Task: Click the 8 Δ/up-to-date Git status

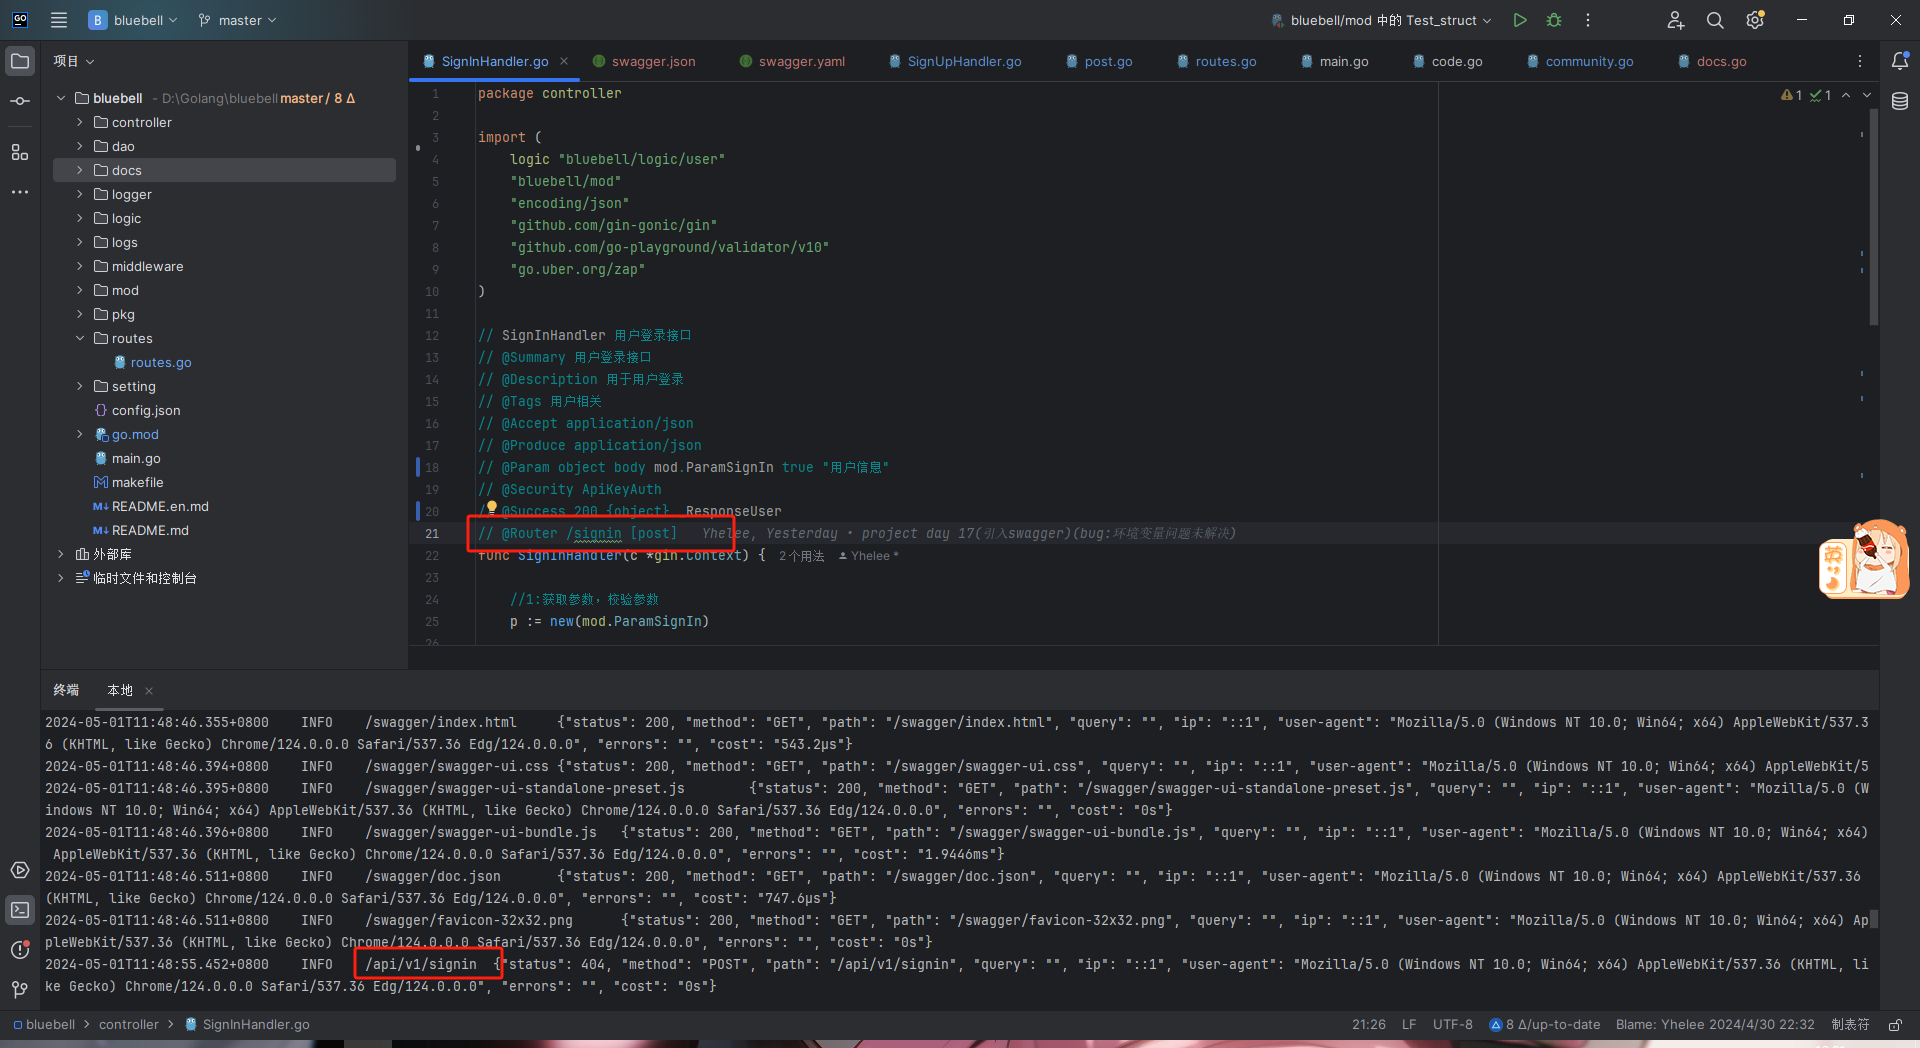Action: pyautogui.click(x=1545, y=1025)
